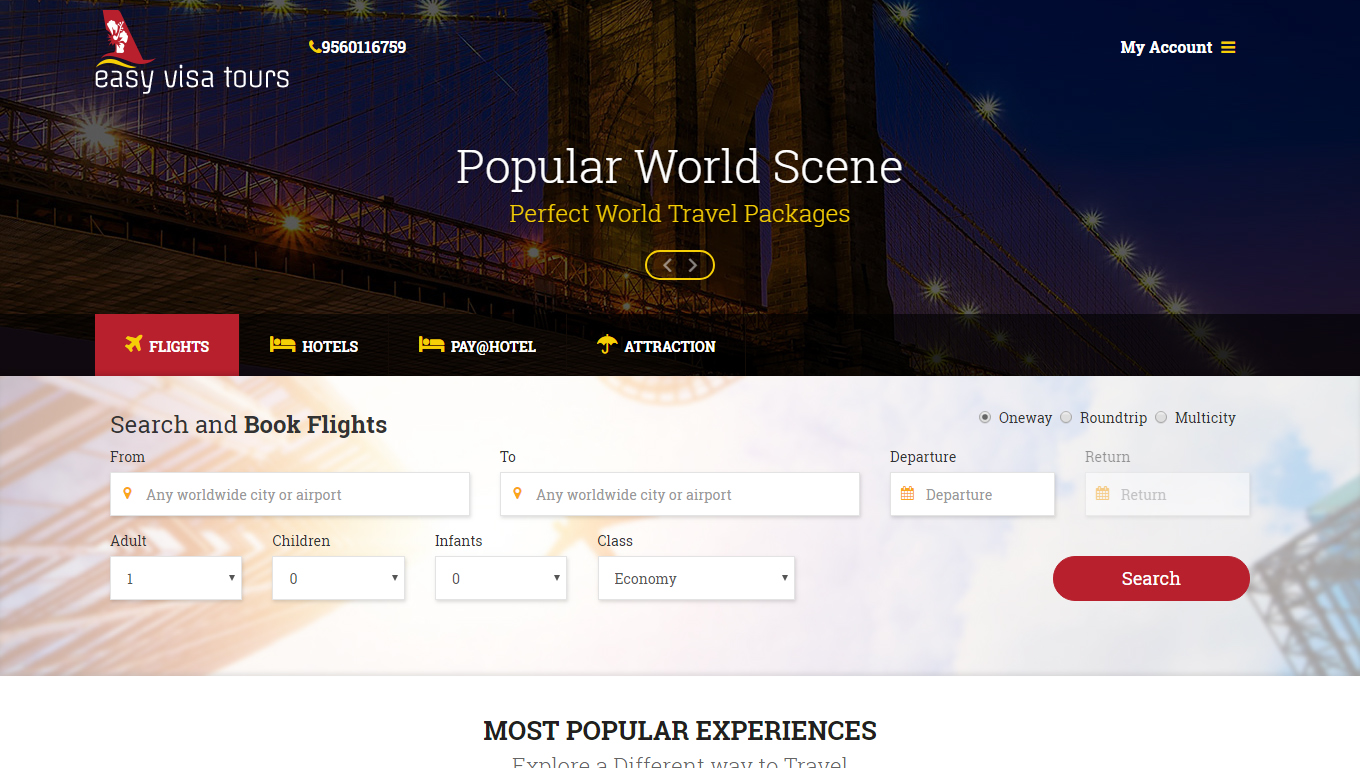This screenshot has height=768, width=1360.
Task: Switch to the Pay@Hotel tab
Action: 477,345
